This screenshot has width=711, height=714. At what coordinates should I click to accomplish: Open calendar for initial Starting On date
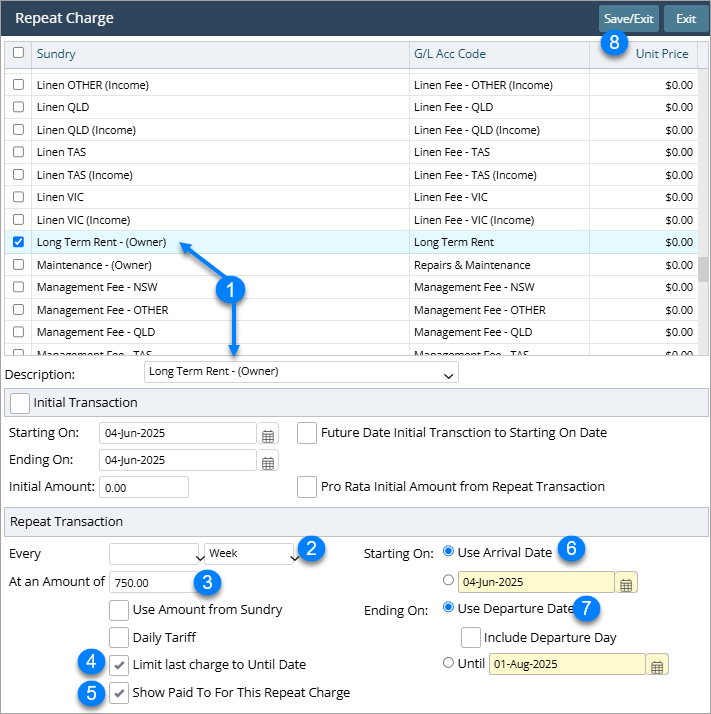tap(268, 434)
